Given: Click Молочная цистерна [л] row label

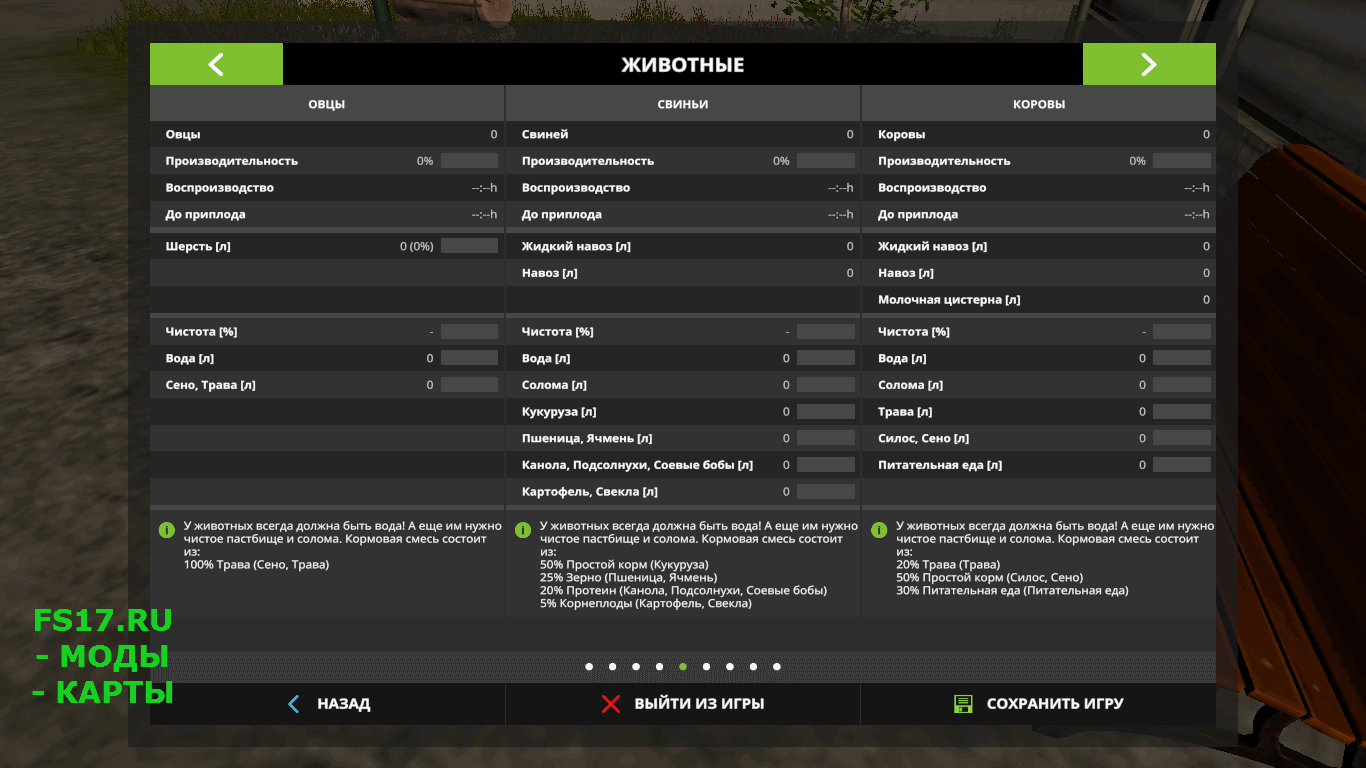Looking at the screenshot, I should click(x=949, y=300).
